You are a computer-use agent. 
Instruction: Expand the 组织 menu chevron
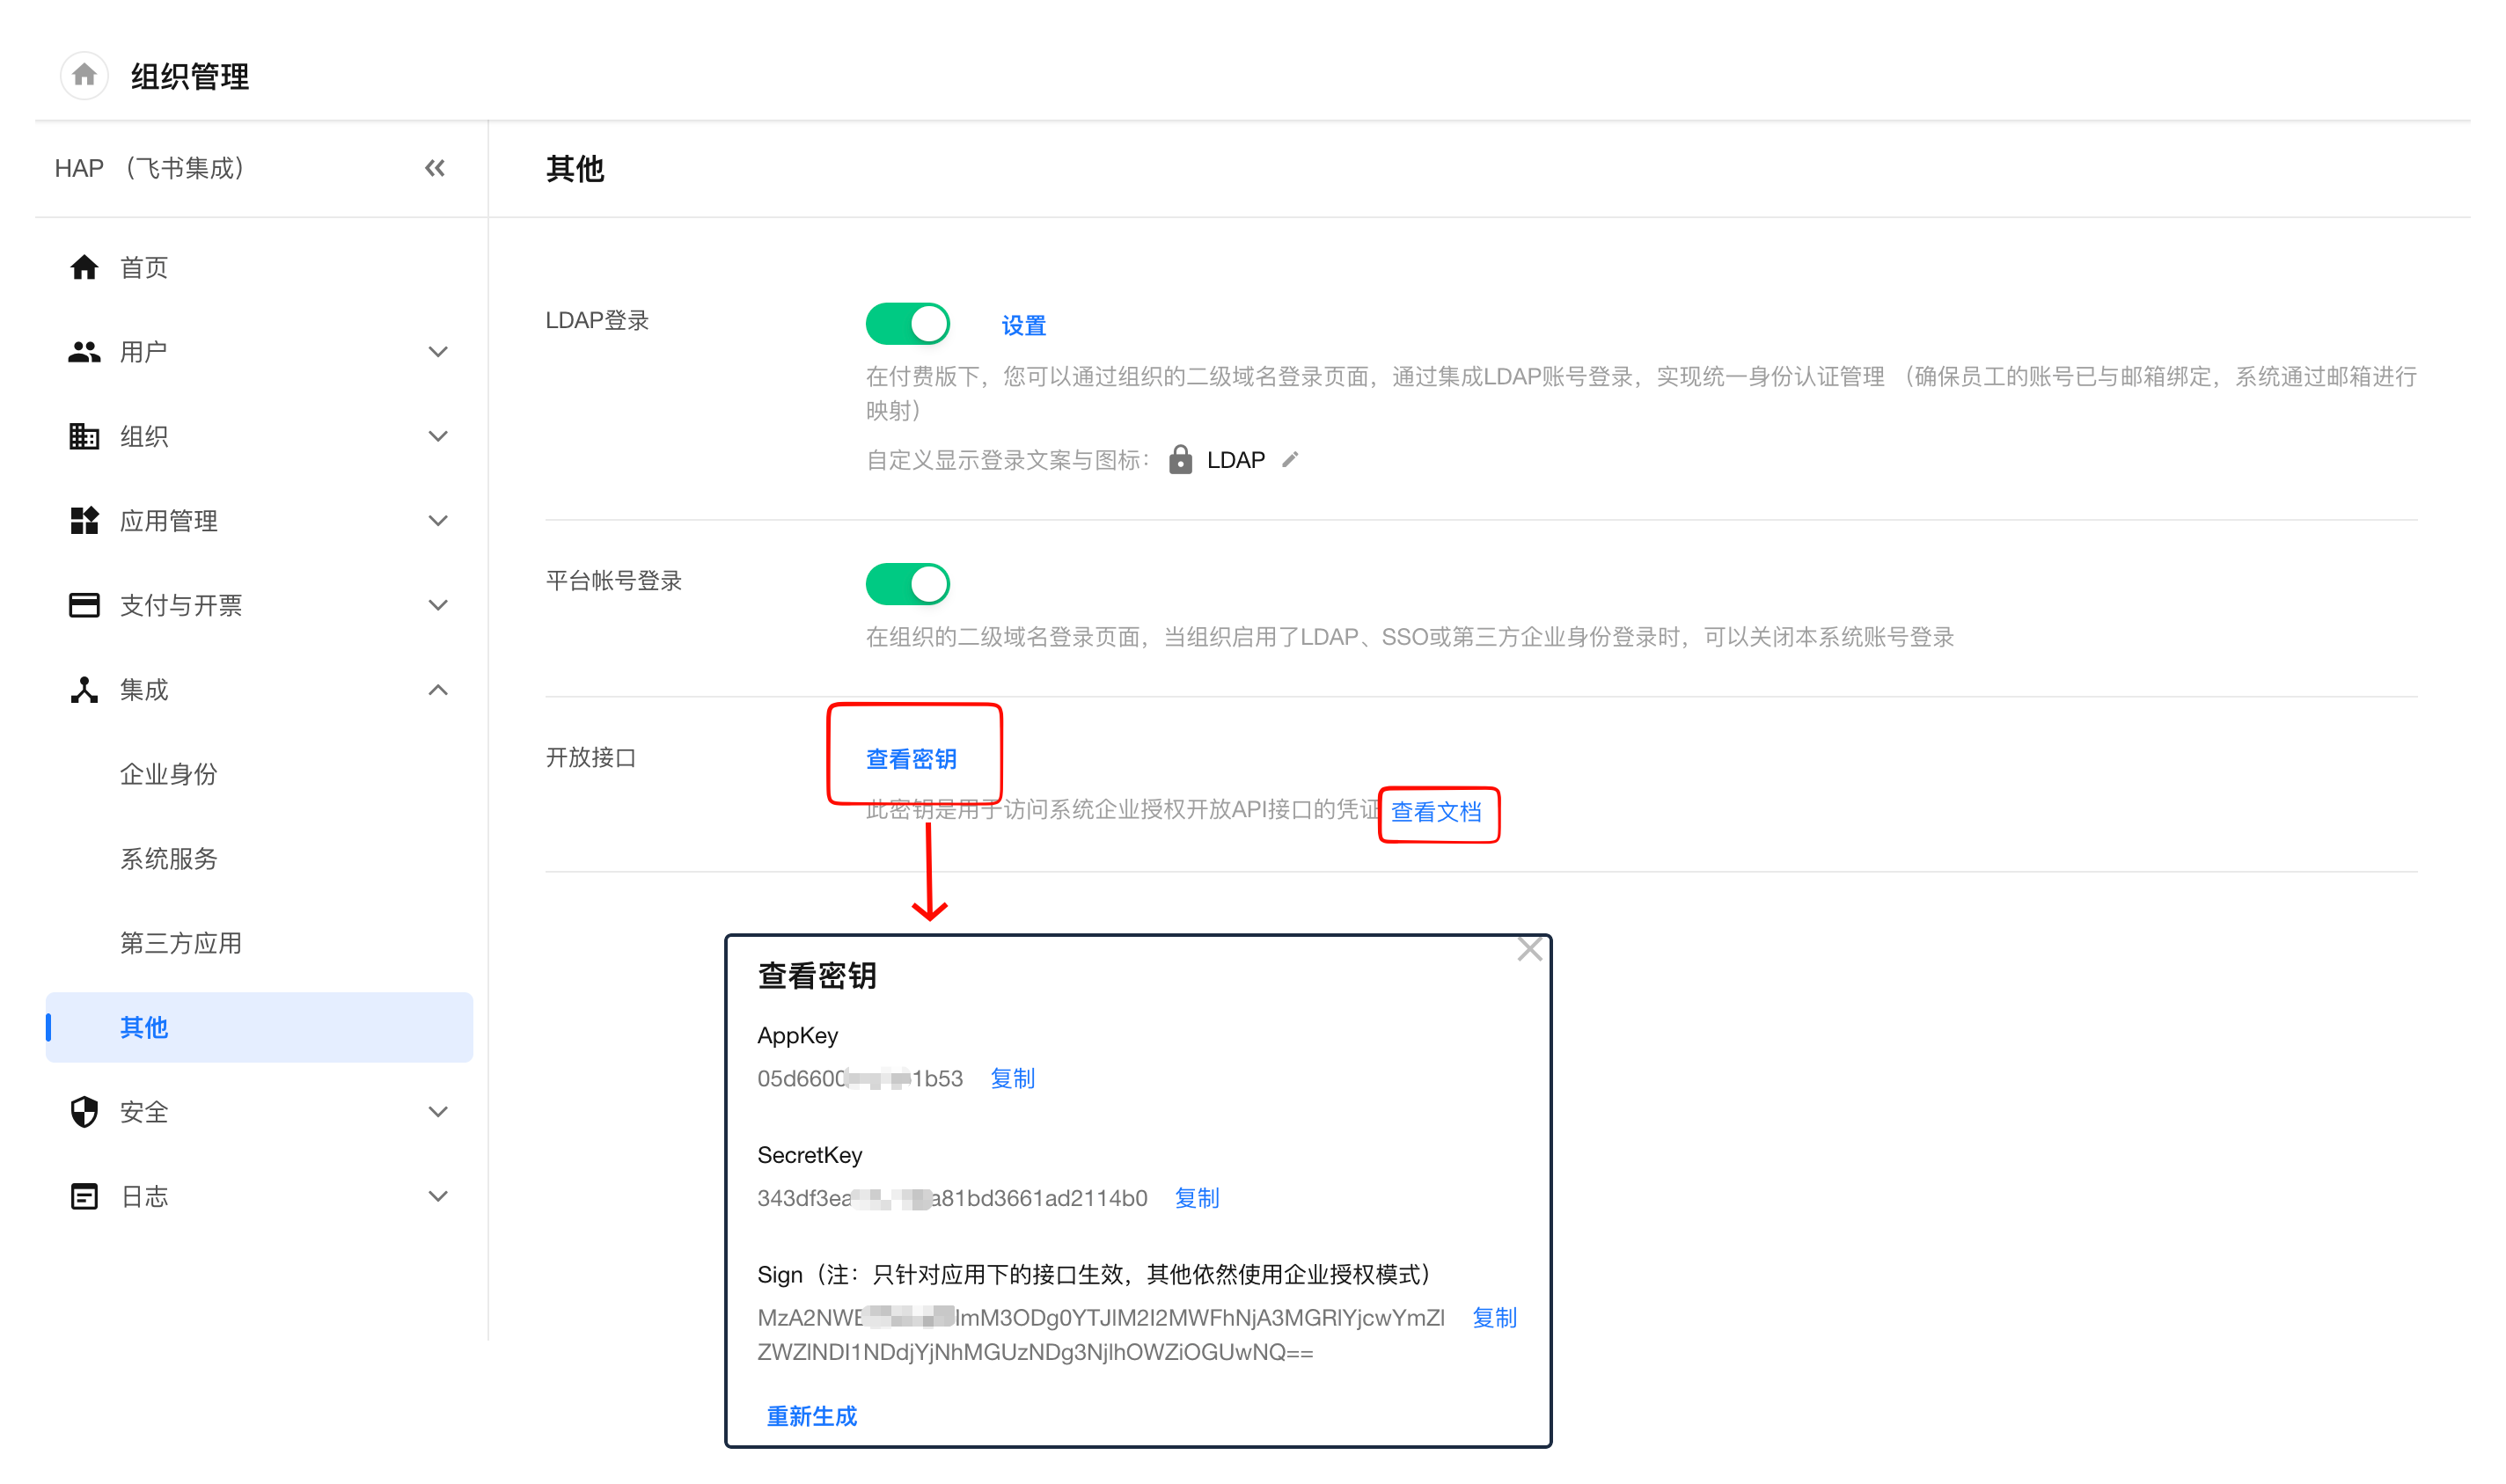(438, 436)
